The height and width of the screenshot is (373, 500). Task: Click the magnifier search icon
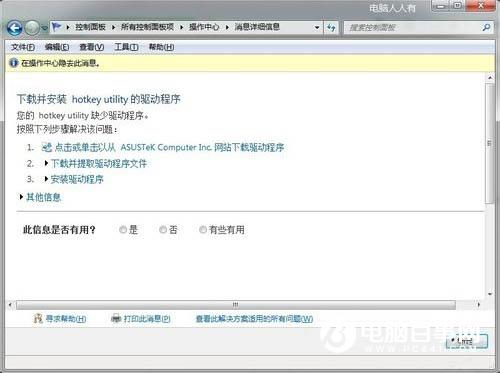click(486, 28)
